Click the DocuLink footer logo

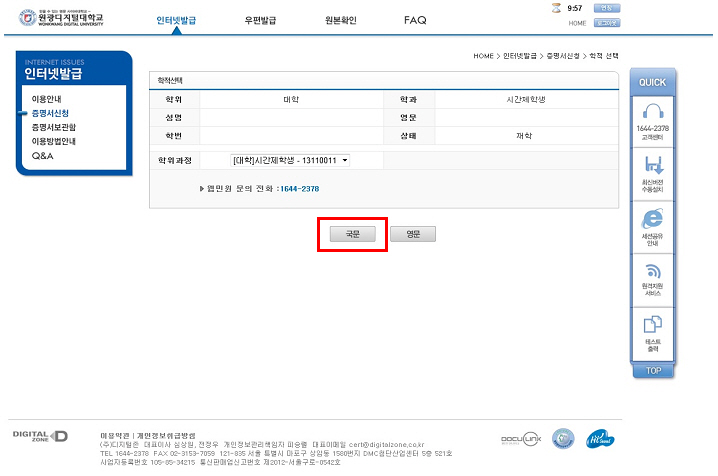[521, 439]
